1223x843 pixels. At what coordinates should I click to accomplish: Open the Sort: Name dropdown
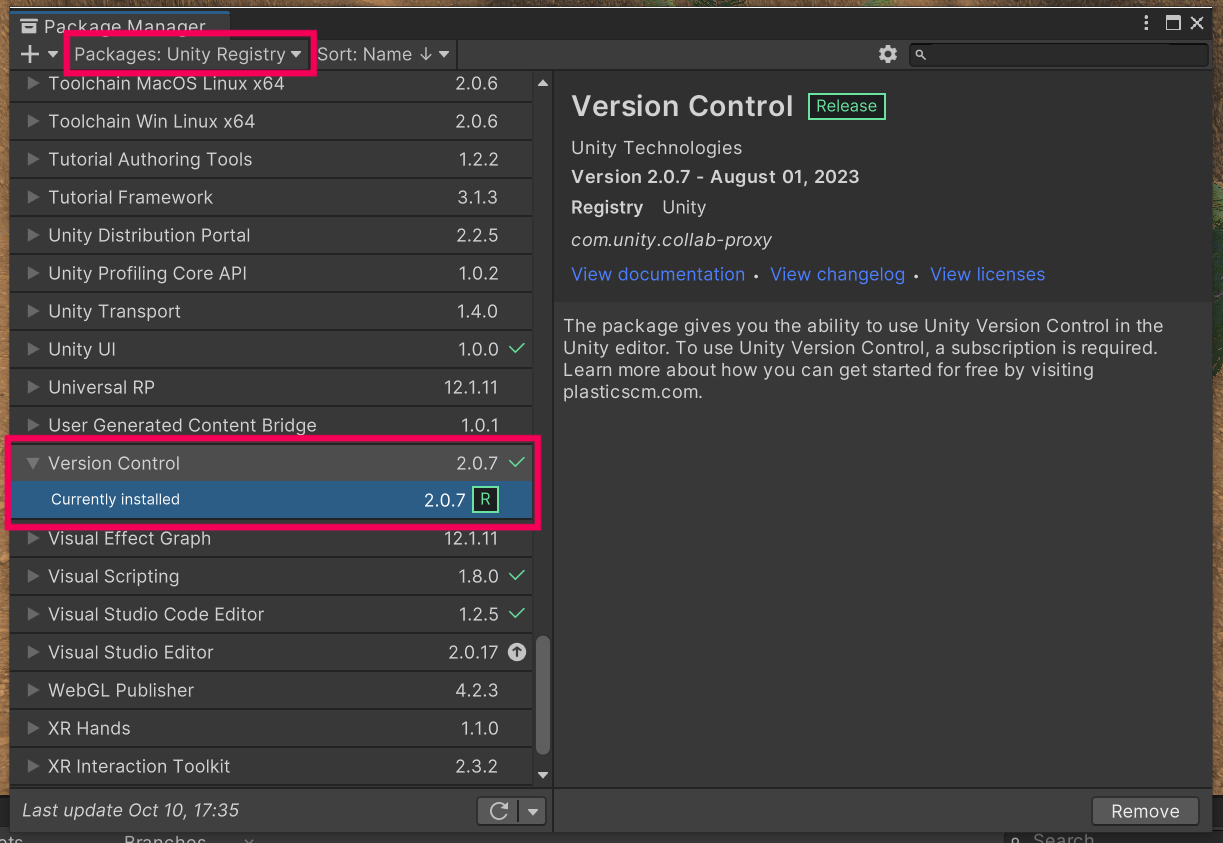tap(383, 54)
